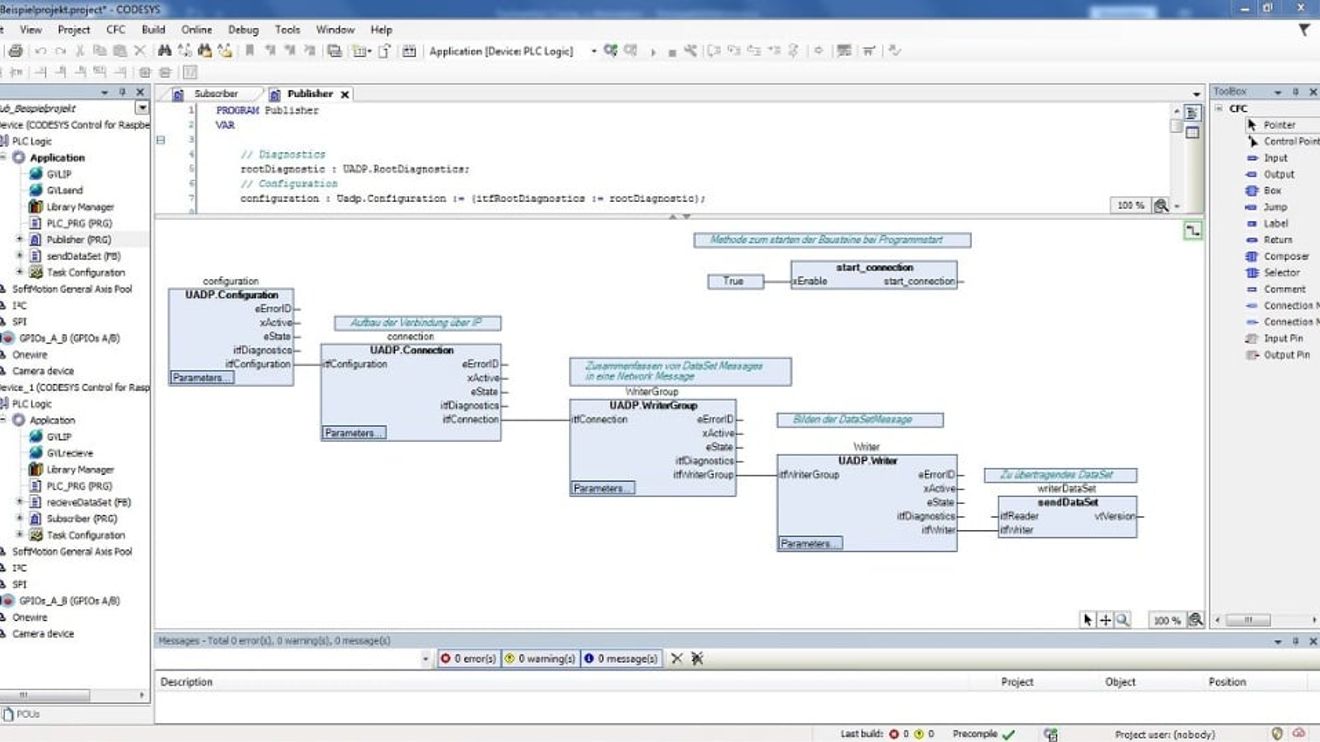Select the Composer element in ToolBox
This screenshot has height=742, width=1320.
1277,256
